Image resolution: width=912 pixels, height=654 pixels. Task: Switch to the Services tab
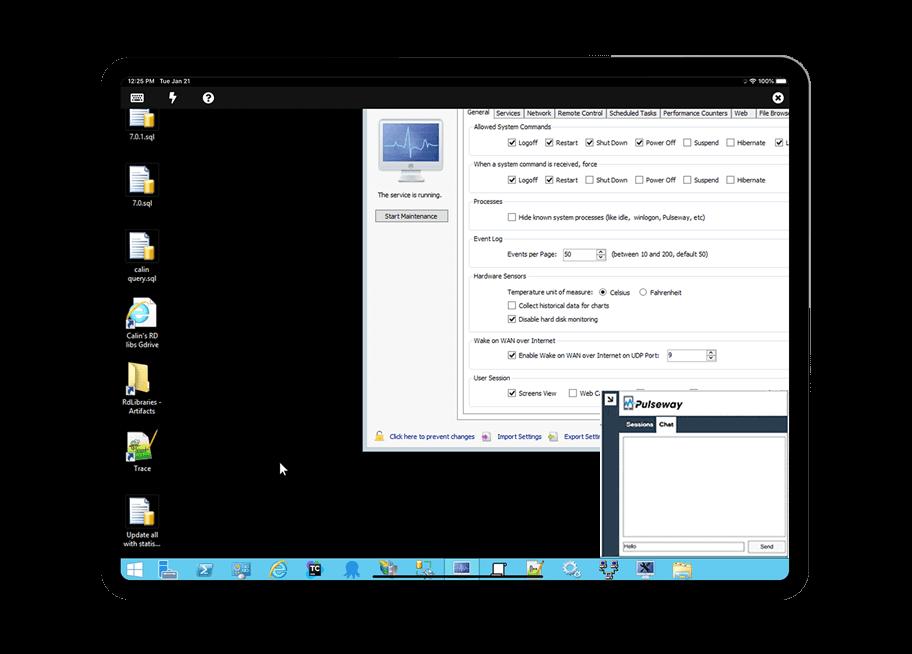click(508, 113)
